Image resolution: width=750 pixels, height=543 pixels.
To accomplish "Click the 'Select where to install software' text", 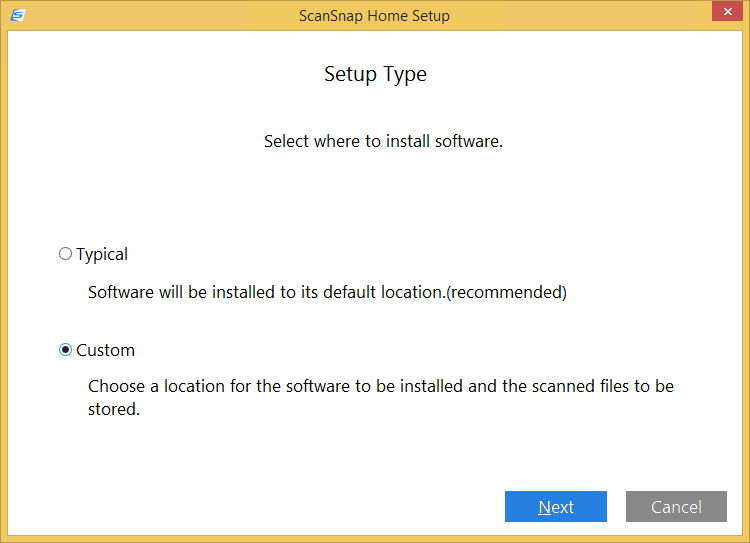I will pos(383,141).
